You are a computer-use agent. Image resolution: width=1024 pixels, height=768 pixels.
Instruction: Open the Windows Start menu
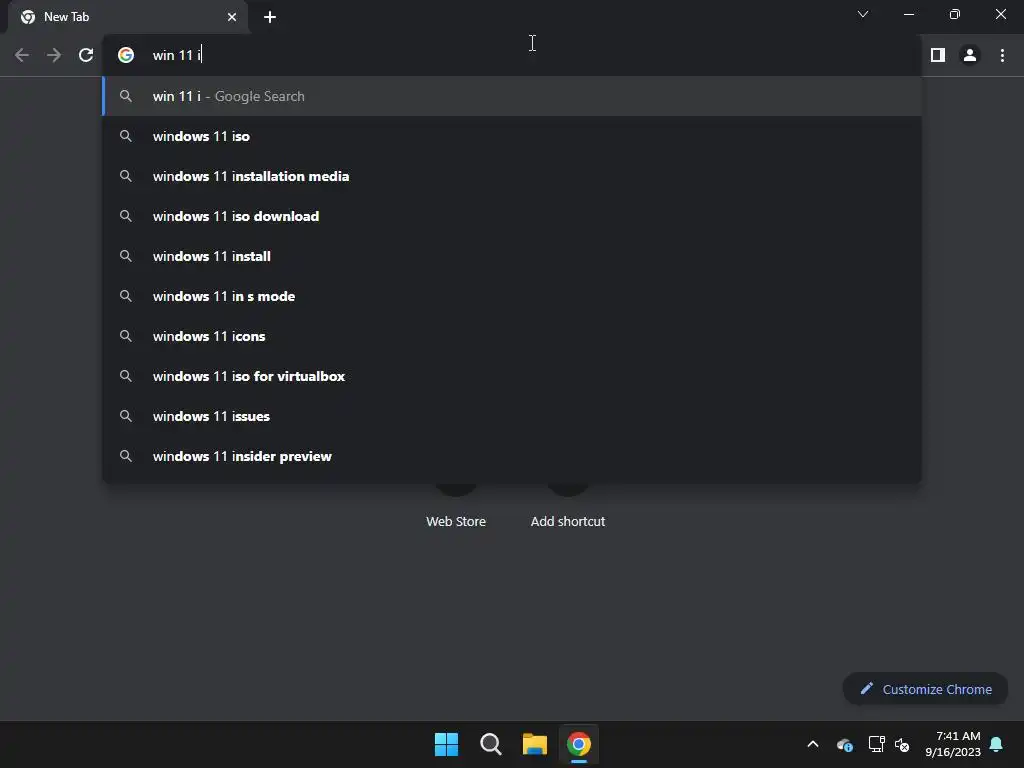point(447,744)
